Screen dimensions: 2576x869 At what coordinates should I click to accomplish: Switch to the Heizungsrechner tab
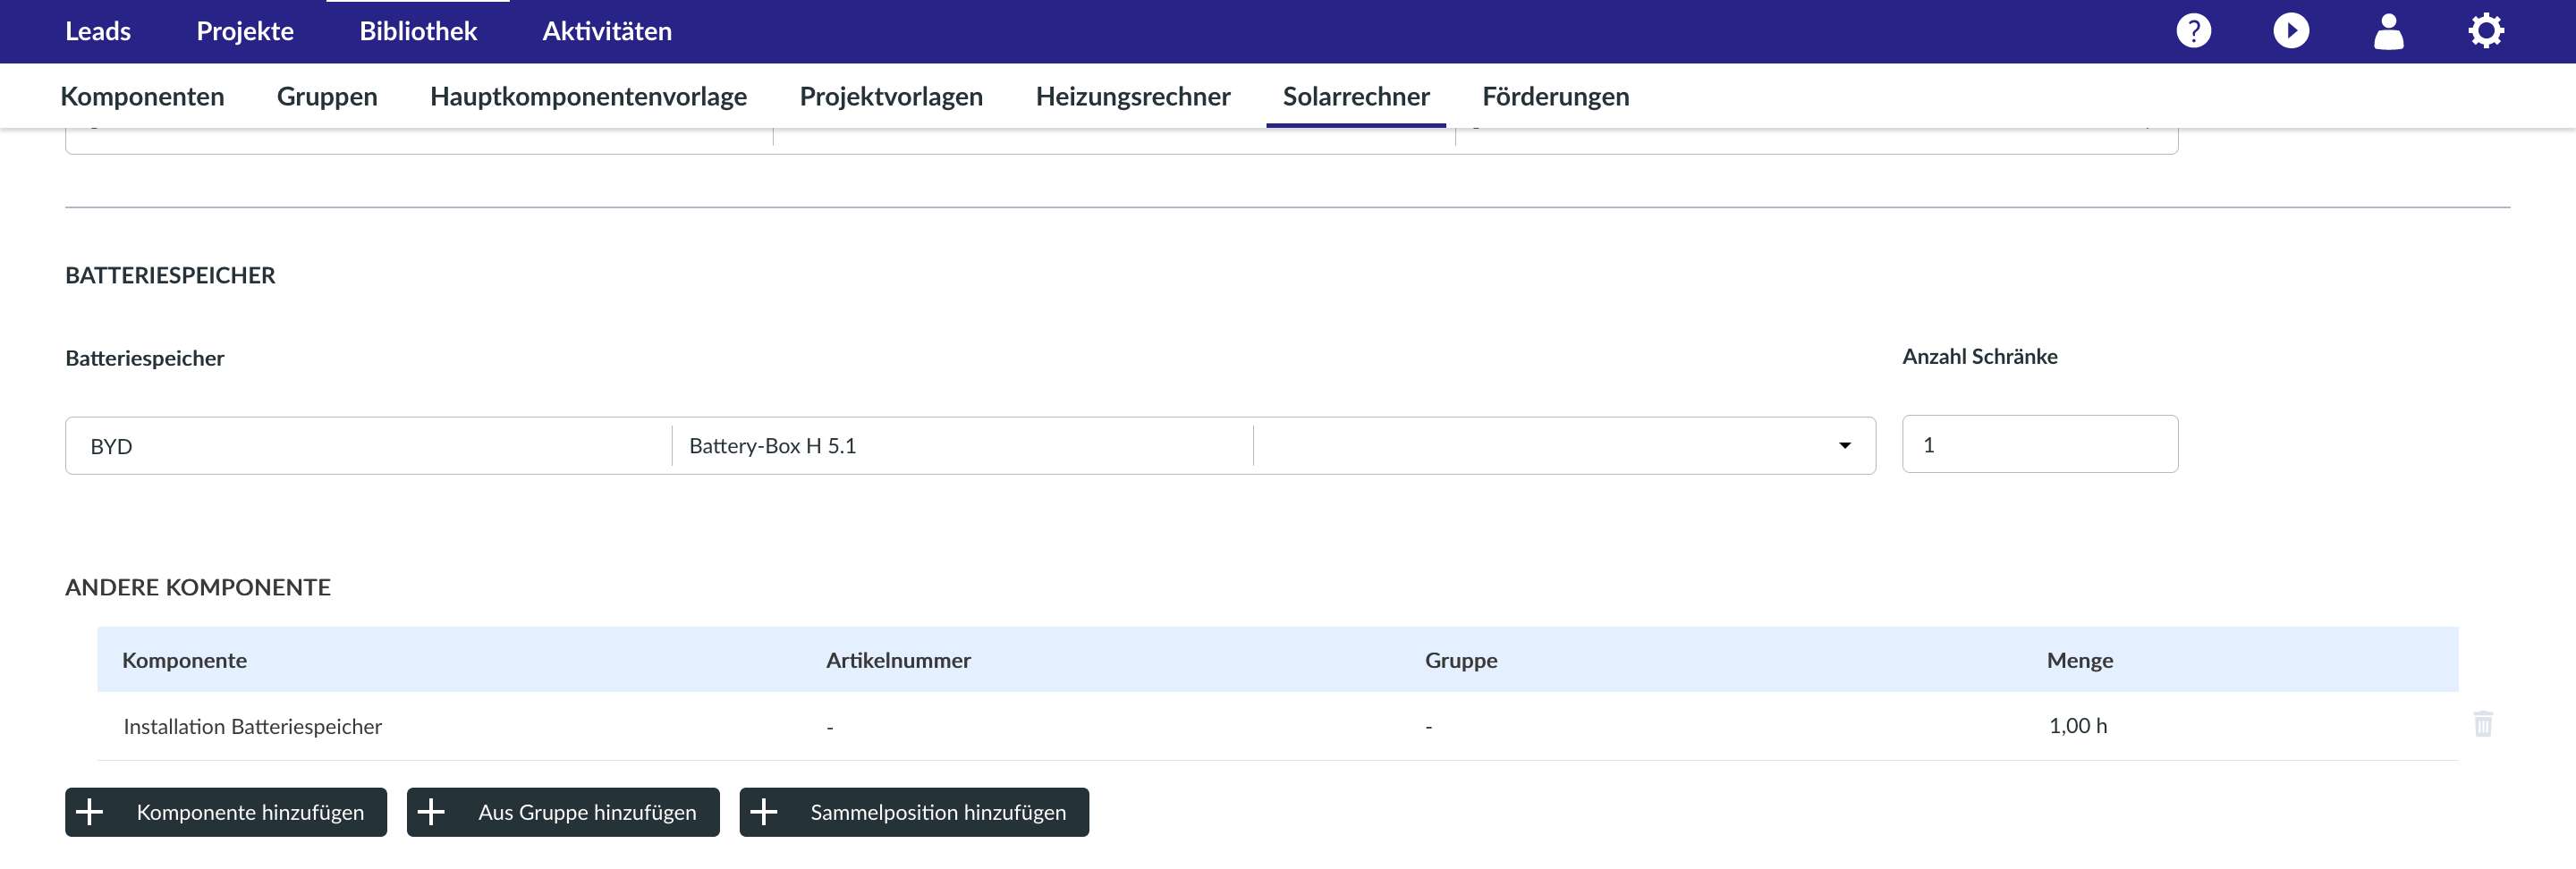[1132, 96]
